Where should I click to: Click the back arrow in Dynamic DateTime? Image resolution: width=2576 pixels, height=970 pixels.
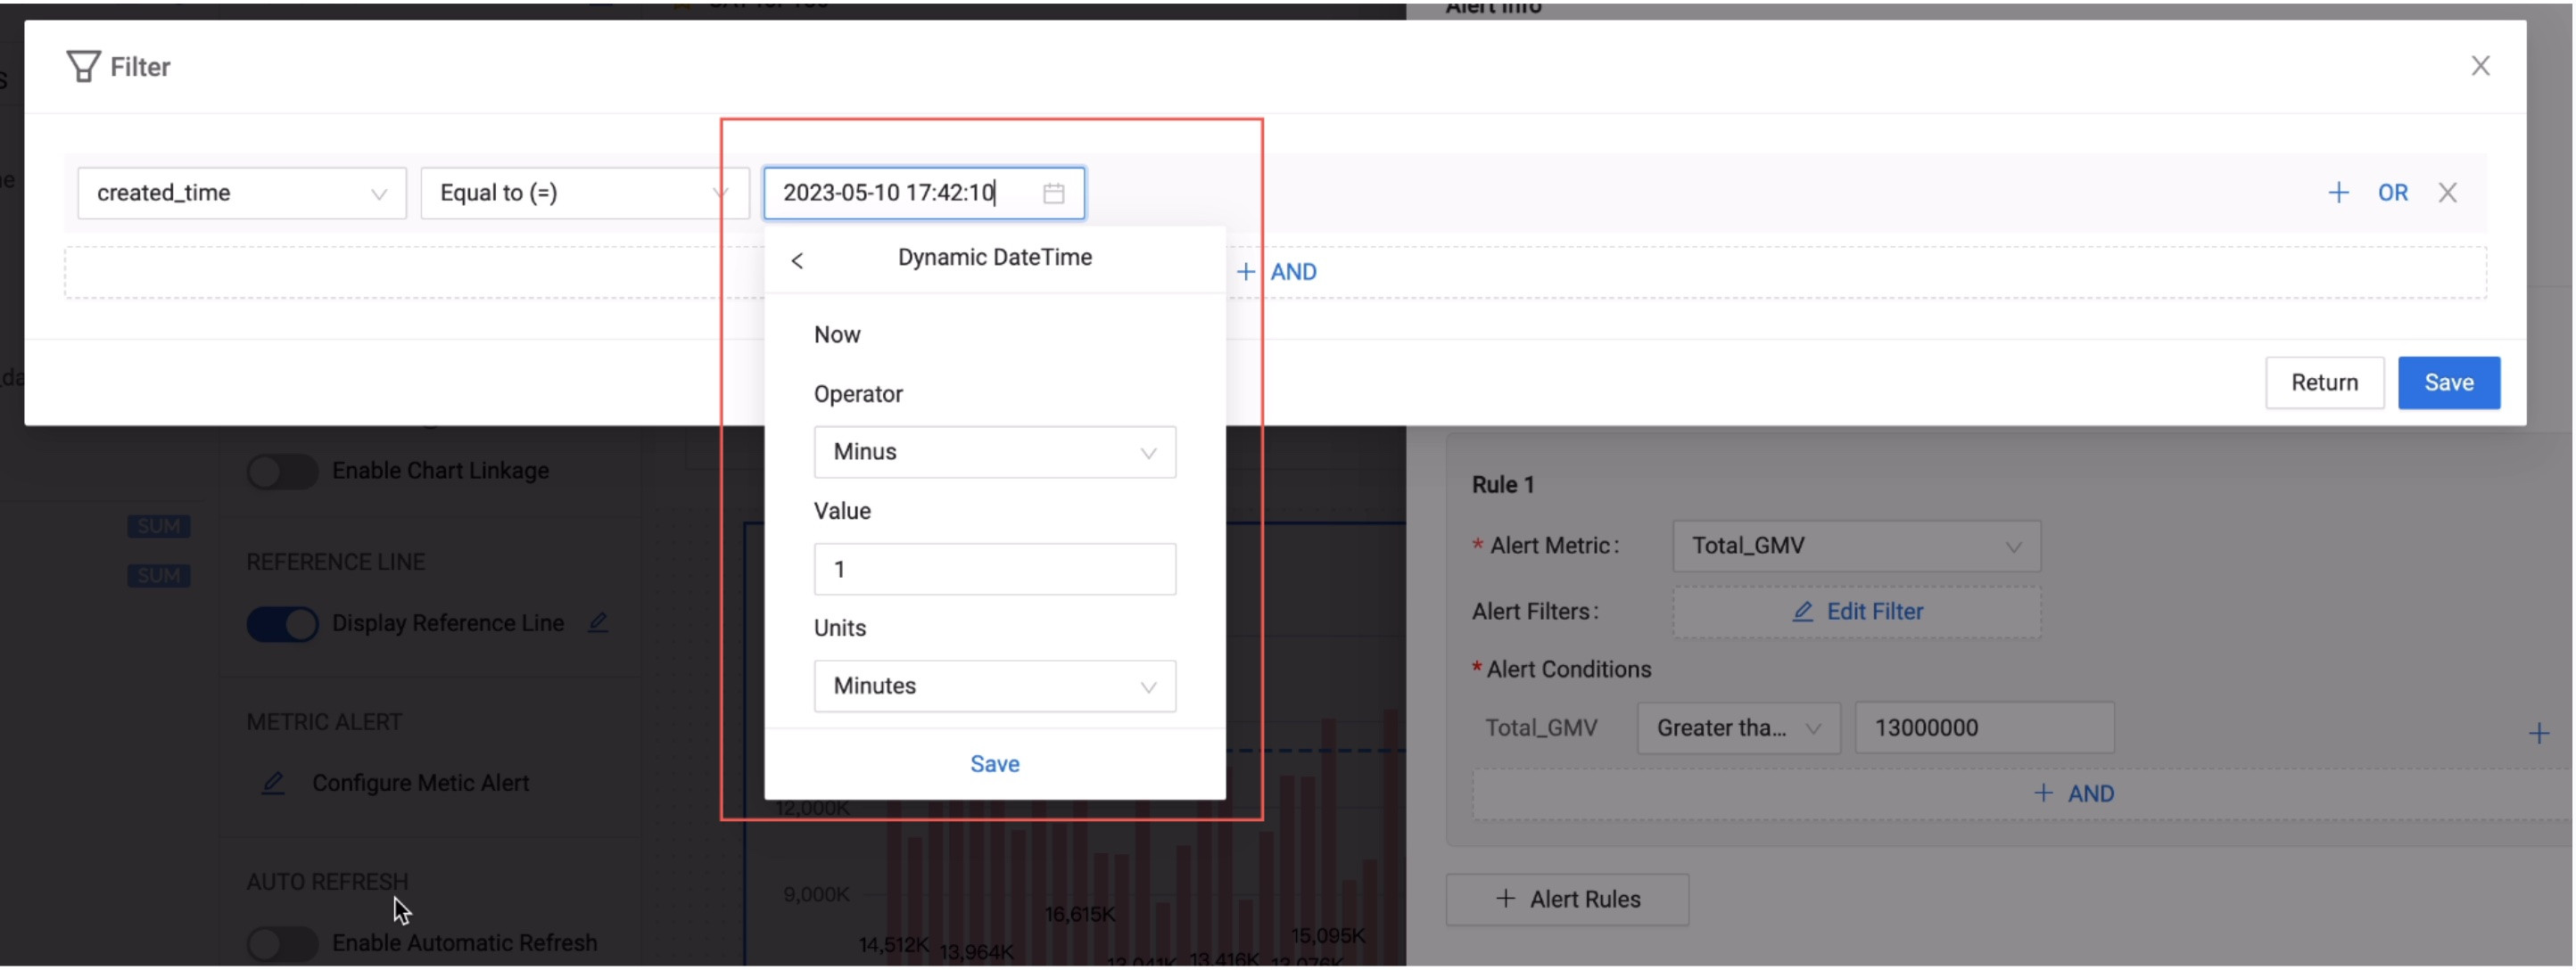797,260
